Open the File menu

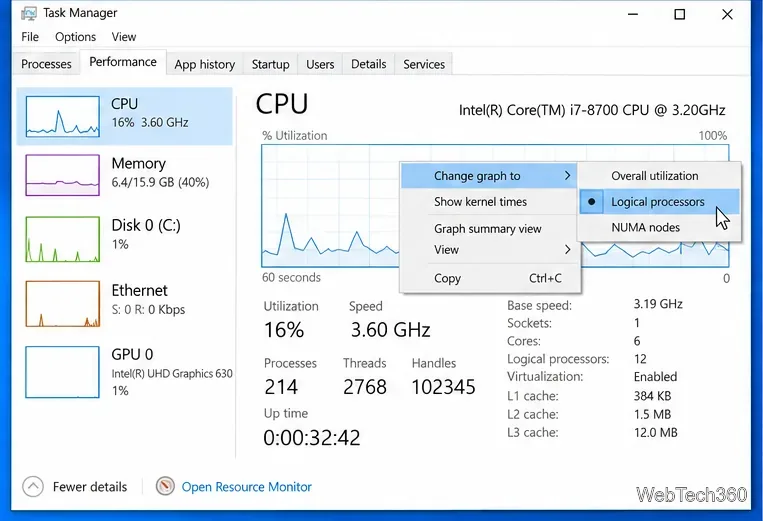30,37
